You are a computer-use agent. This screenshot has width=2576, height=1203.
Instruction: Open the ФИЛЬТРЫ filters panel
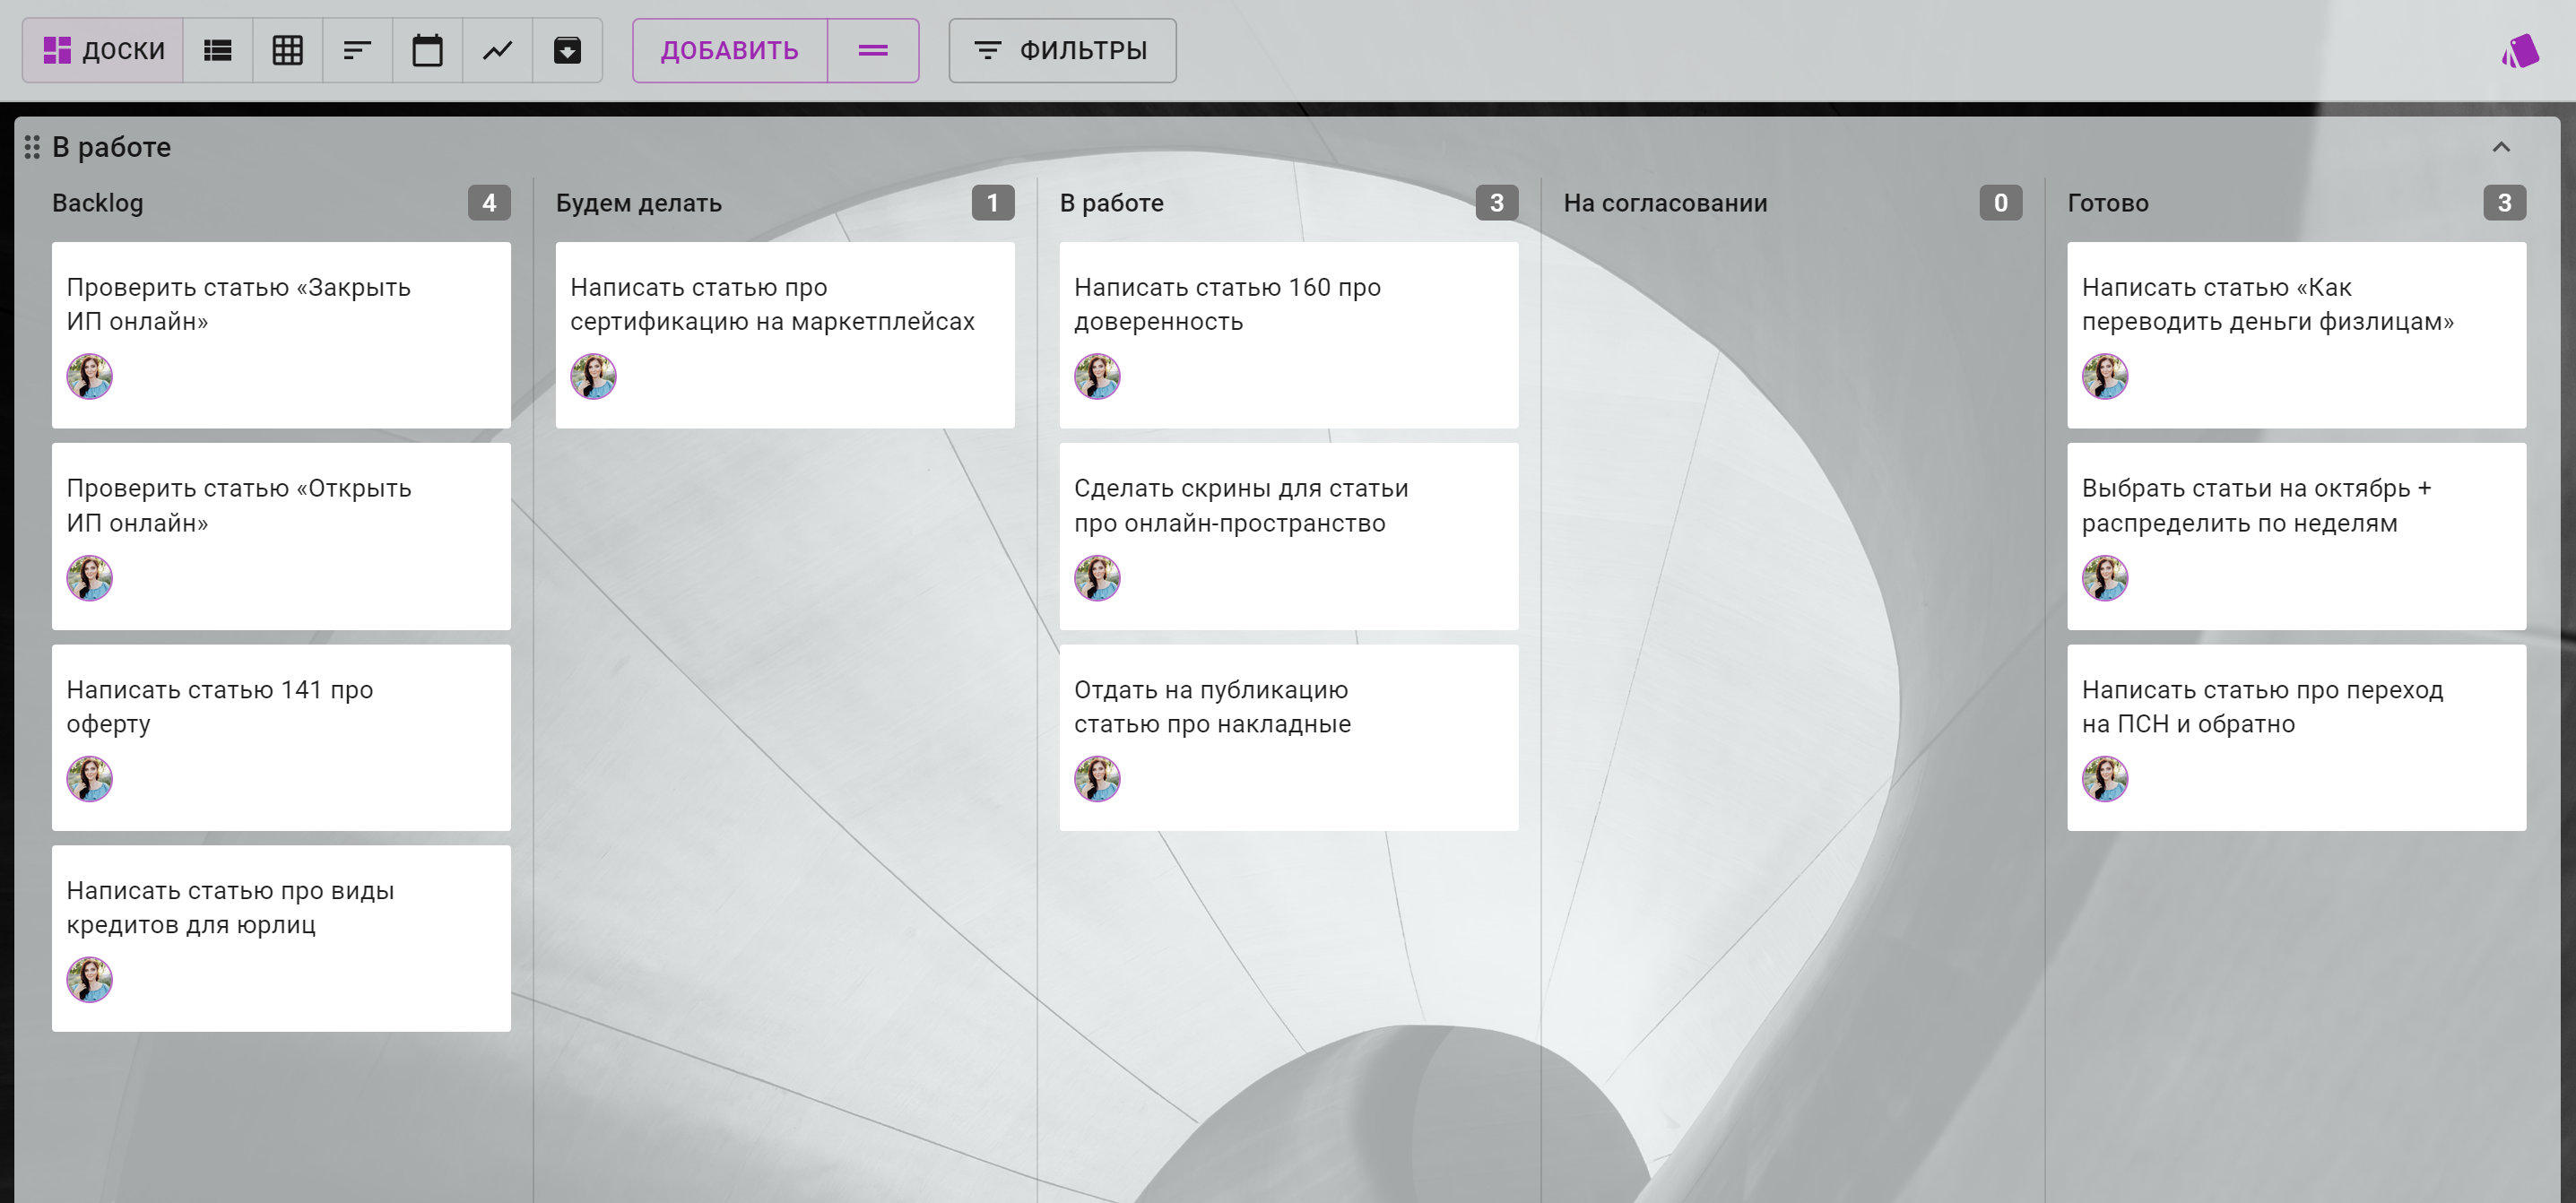click(x=1062, y=50)
